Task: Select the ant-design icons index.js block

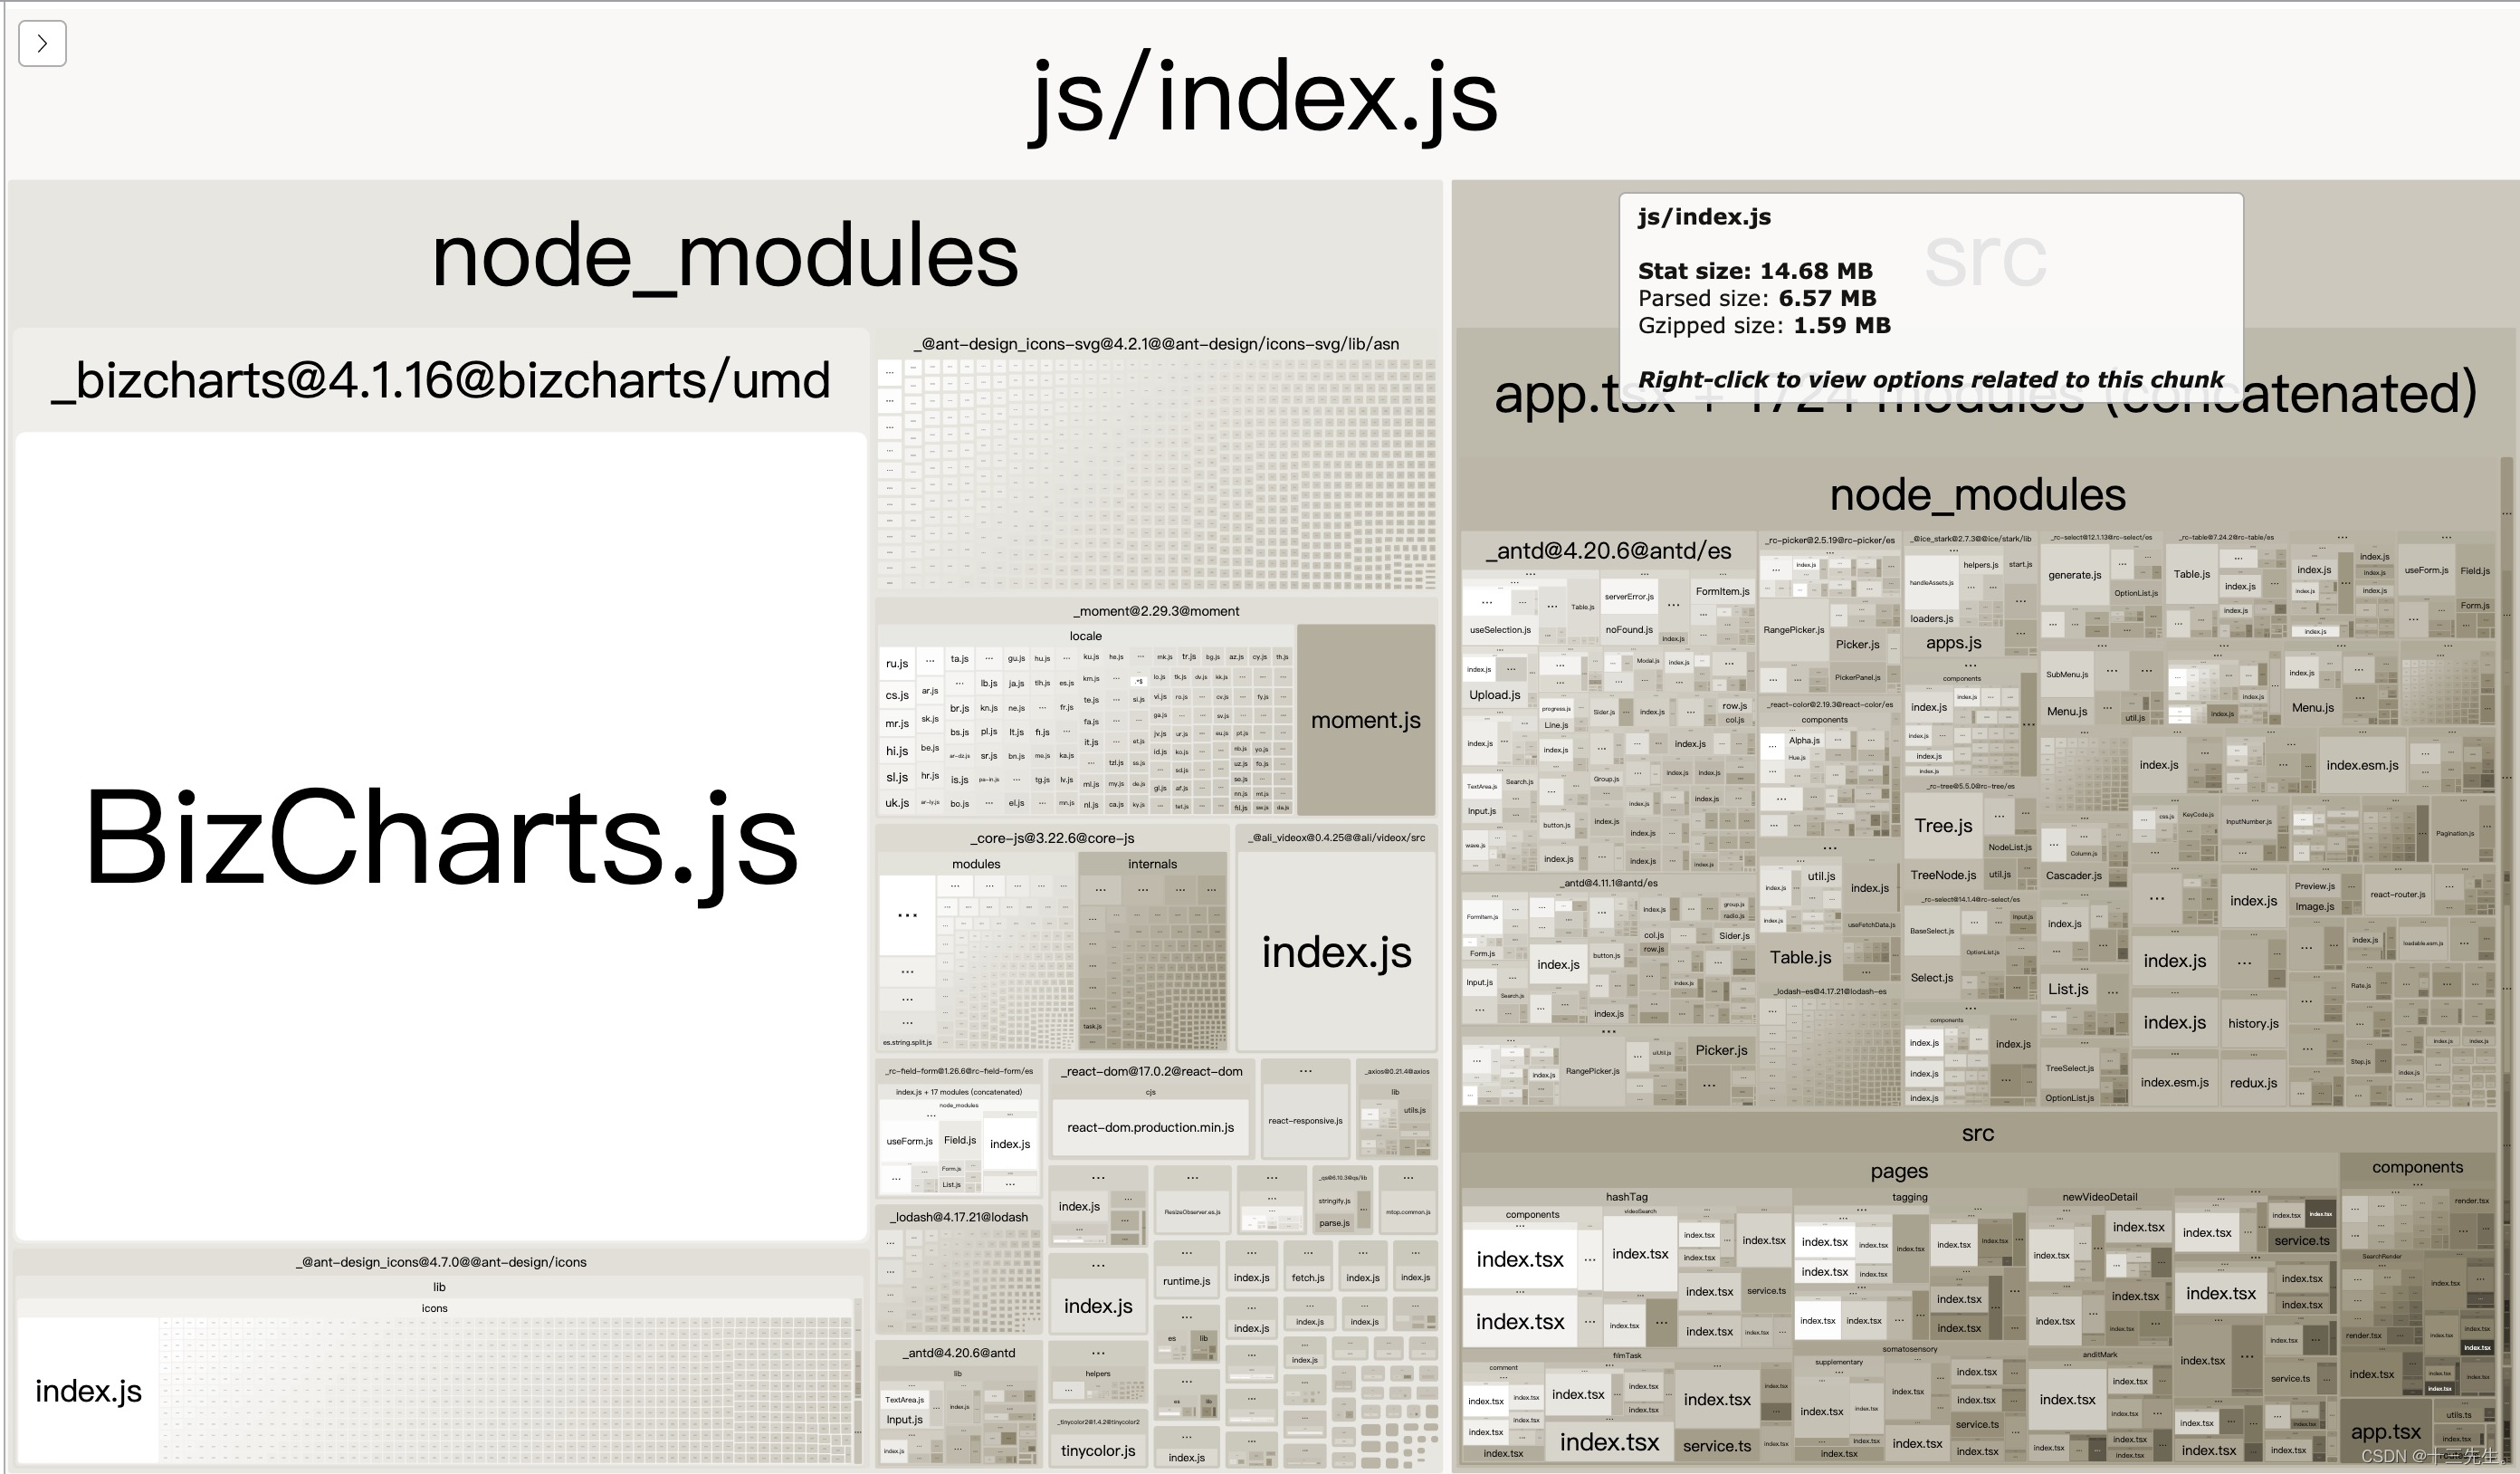Action: click(x=88, y=1390)
